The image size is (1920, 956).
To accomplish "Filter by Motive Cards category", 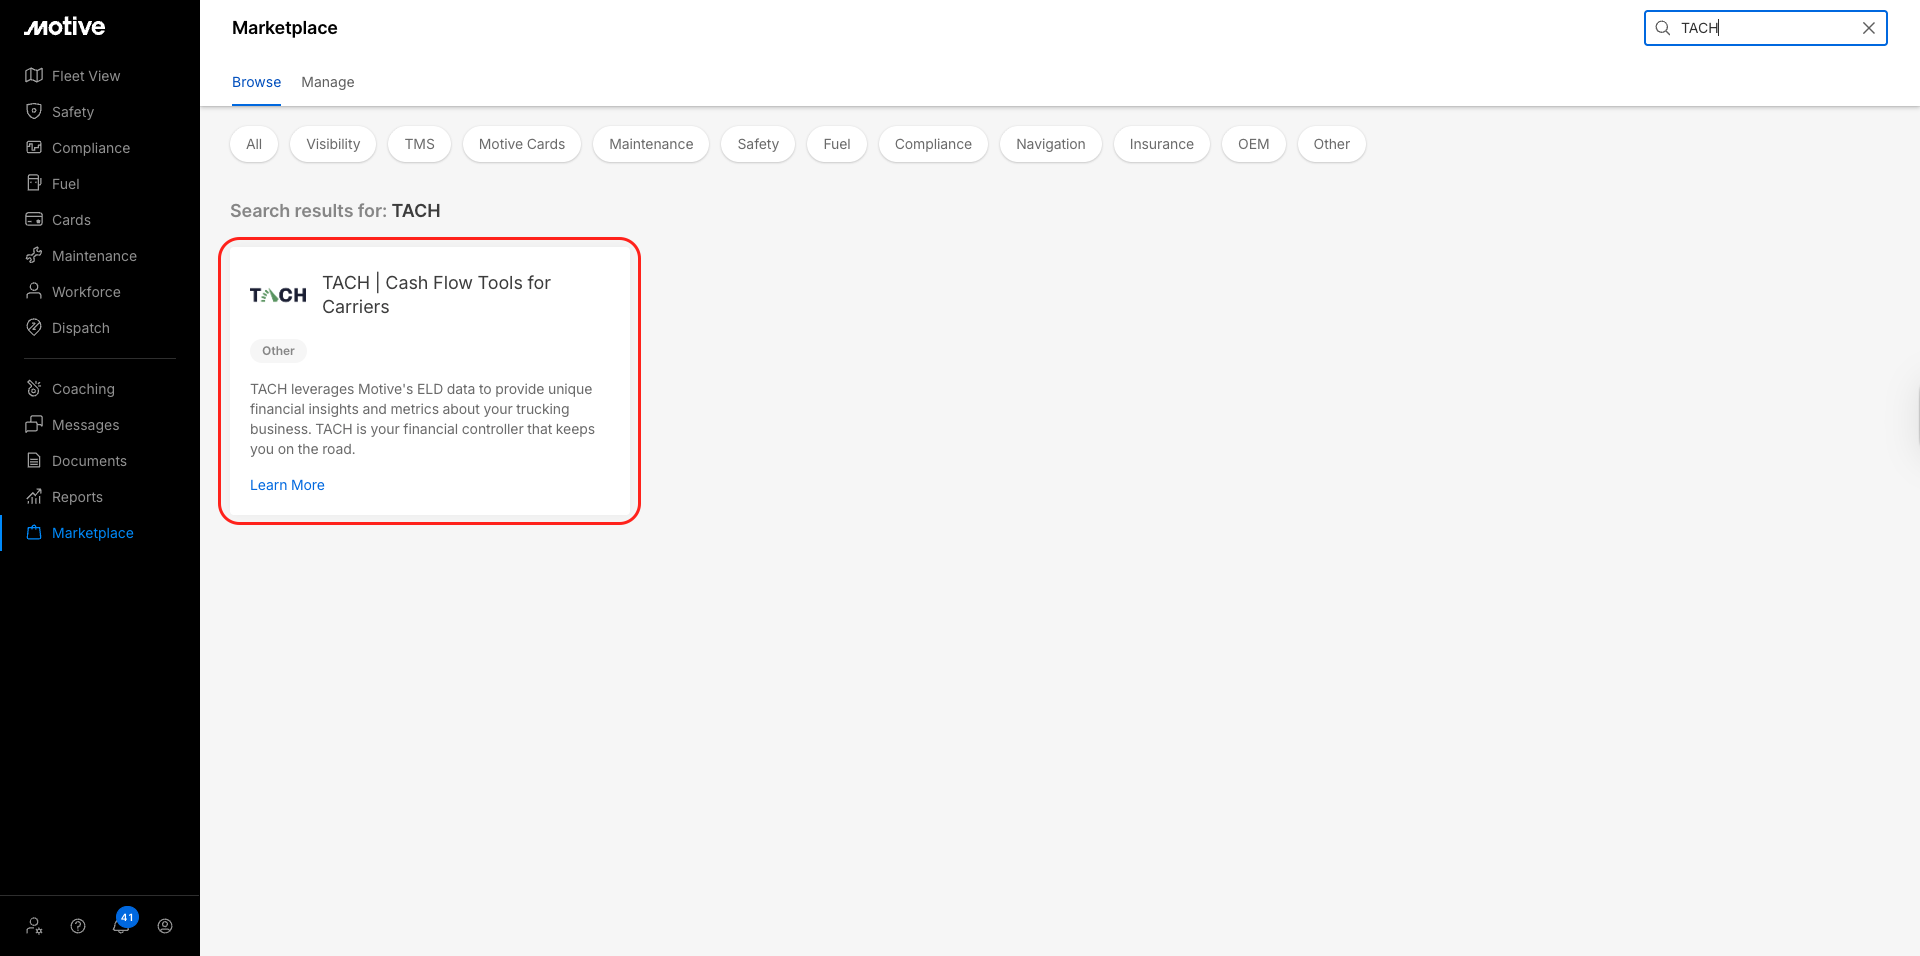I will (521, 144).
